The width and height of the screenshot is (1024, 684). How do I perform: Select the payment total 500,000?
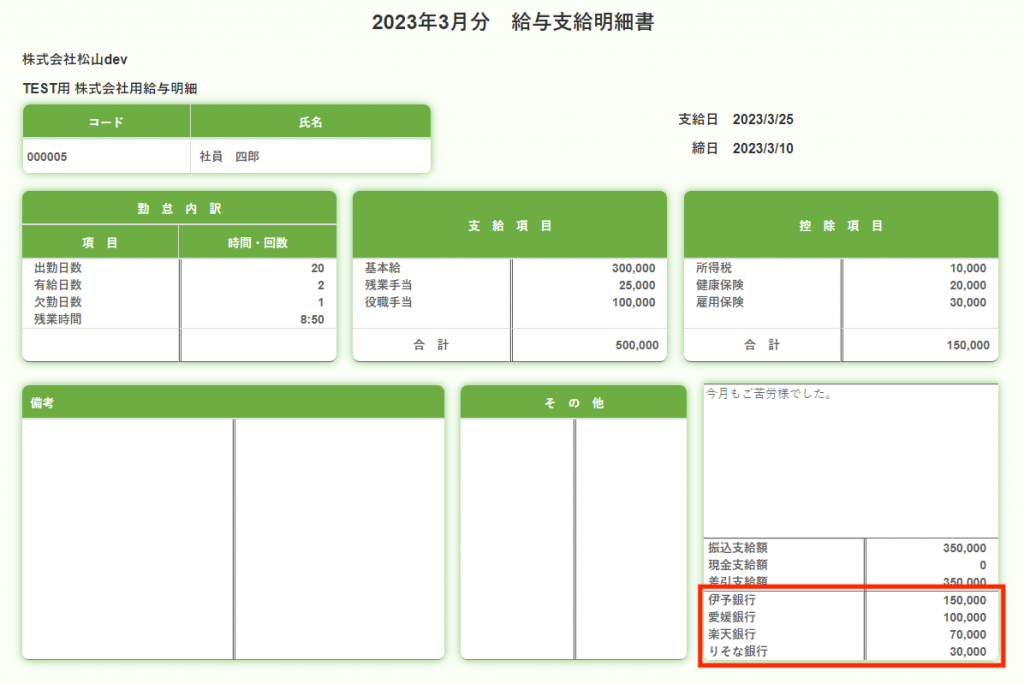pos(637,345)
